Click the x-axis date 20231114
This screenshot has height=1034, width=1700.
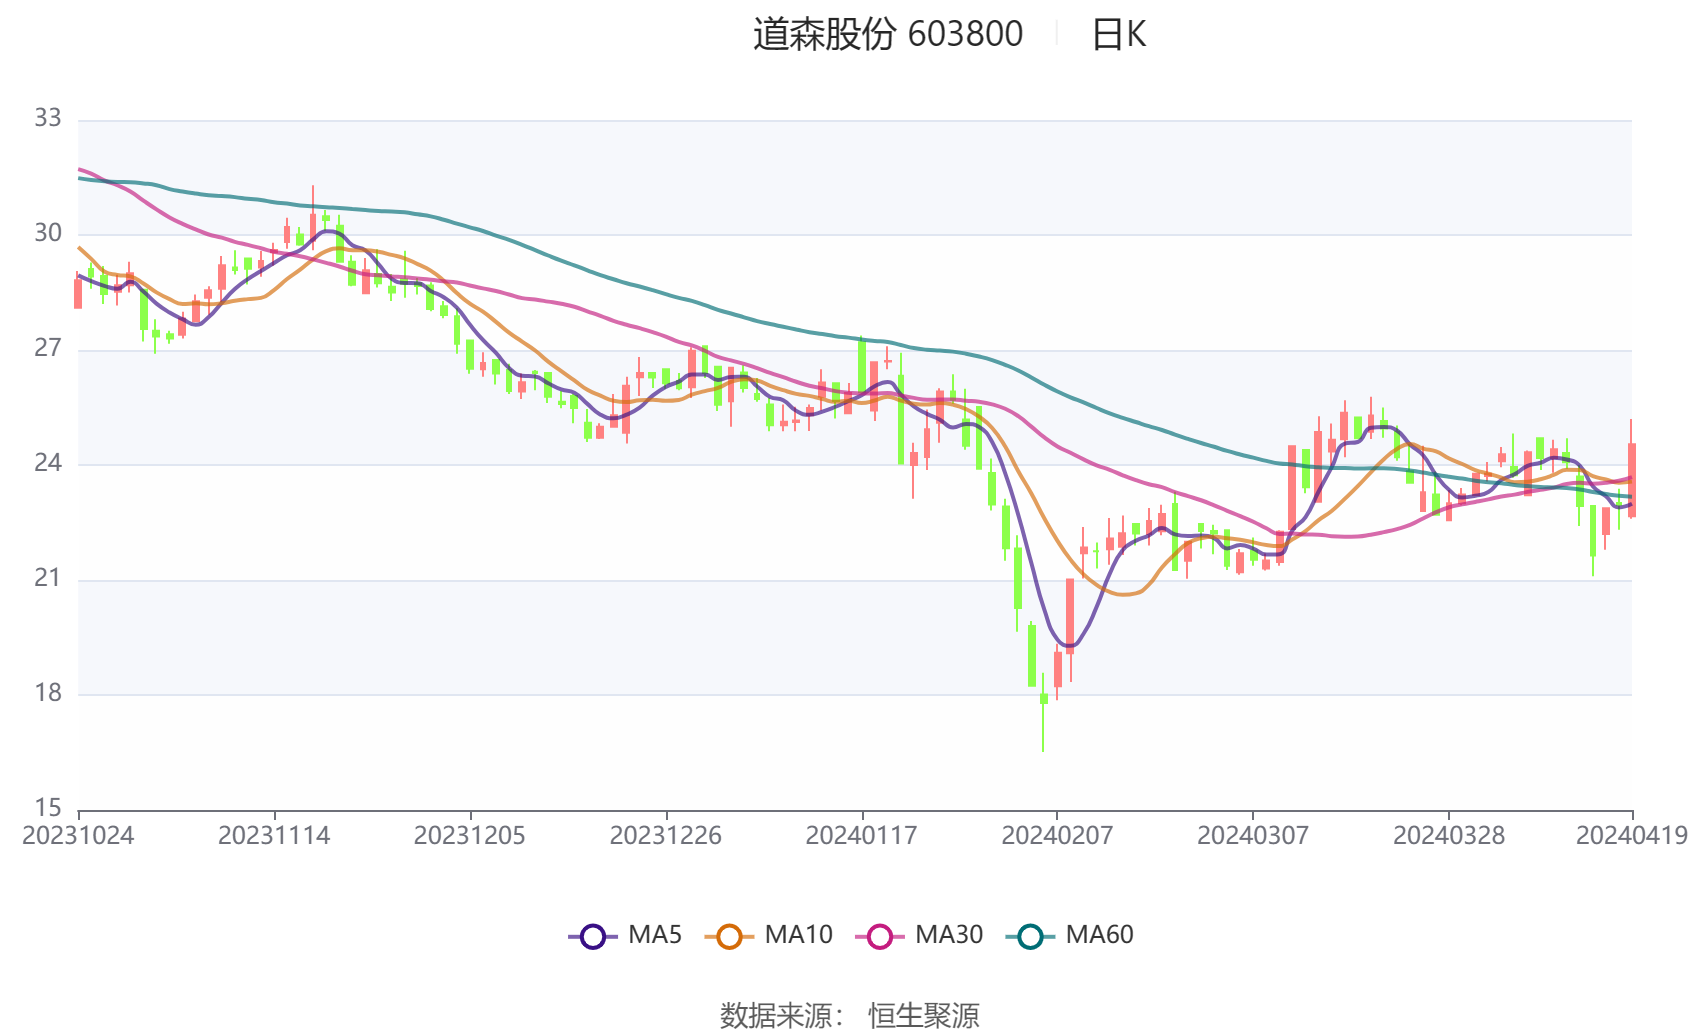[x=274, y=836]
